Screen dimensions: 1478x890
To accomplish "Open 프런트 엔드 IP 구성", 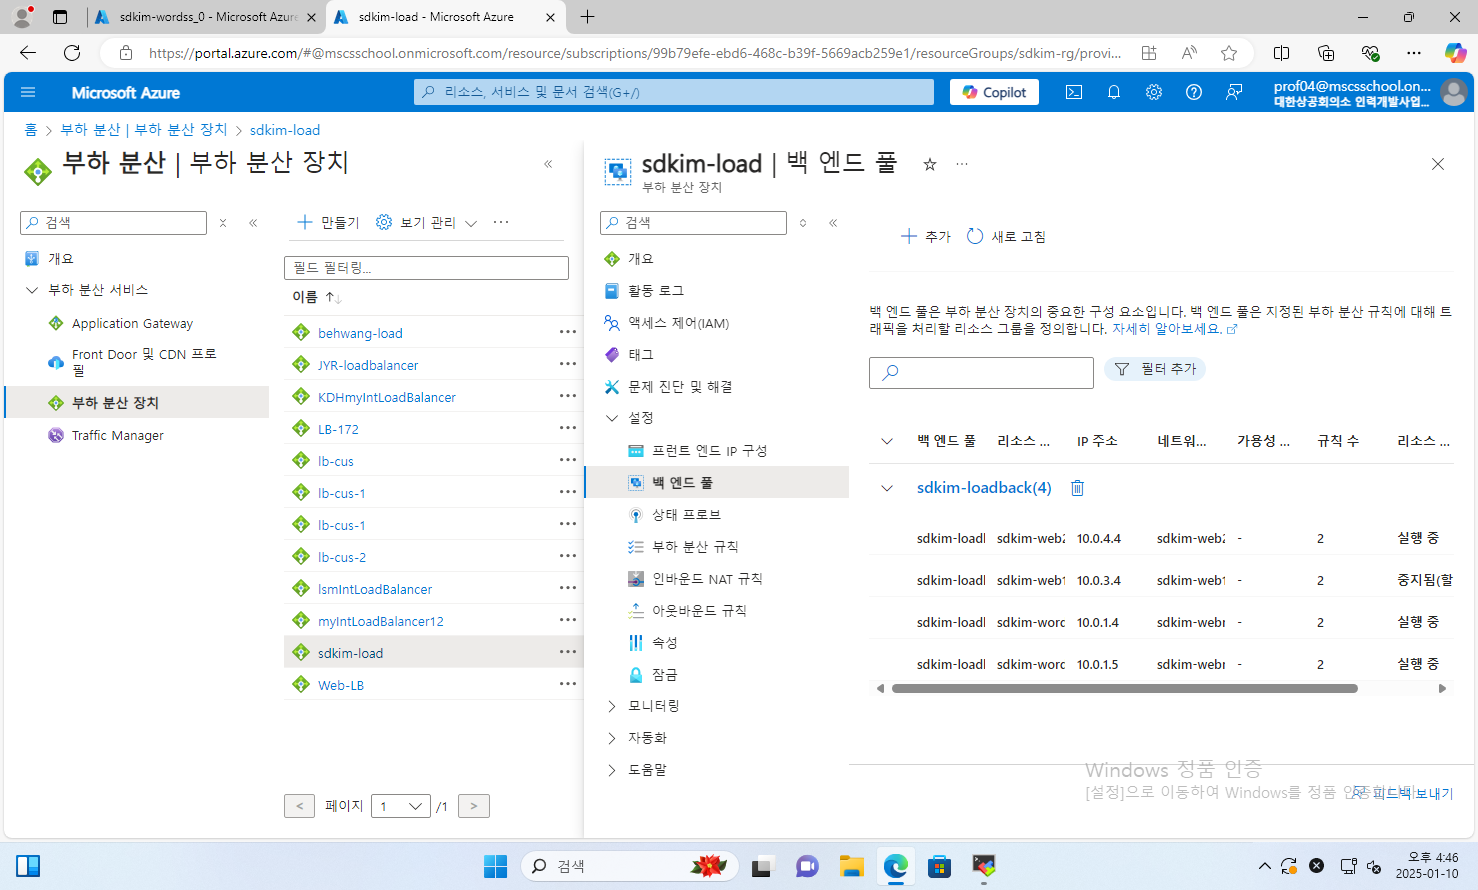I will pyautogui.click(x=709, y=451).
